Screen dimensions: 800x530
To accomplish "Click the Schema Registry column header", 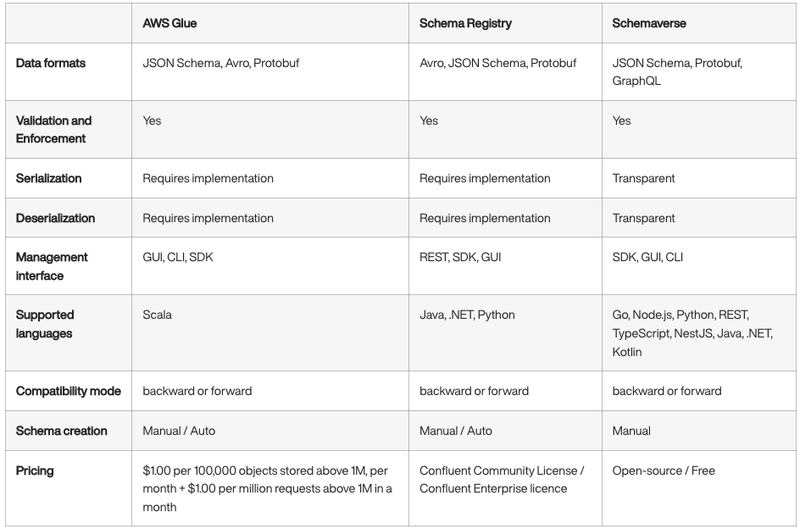I will pyautogui.click(x=468, y=21).
